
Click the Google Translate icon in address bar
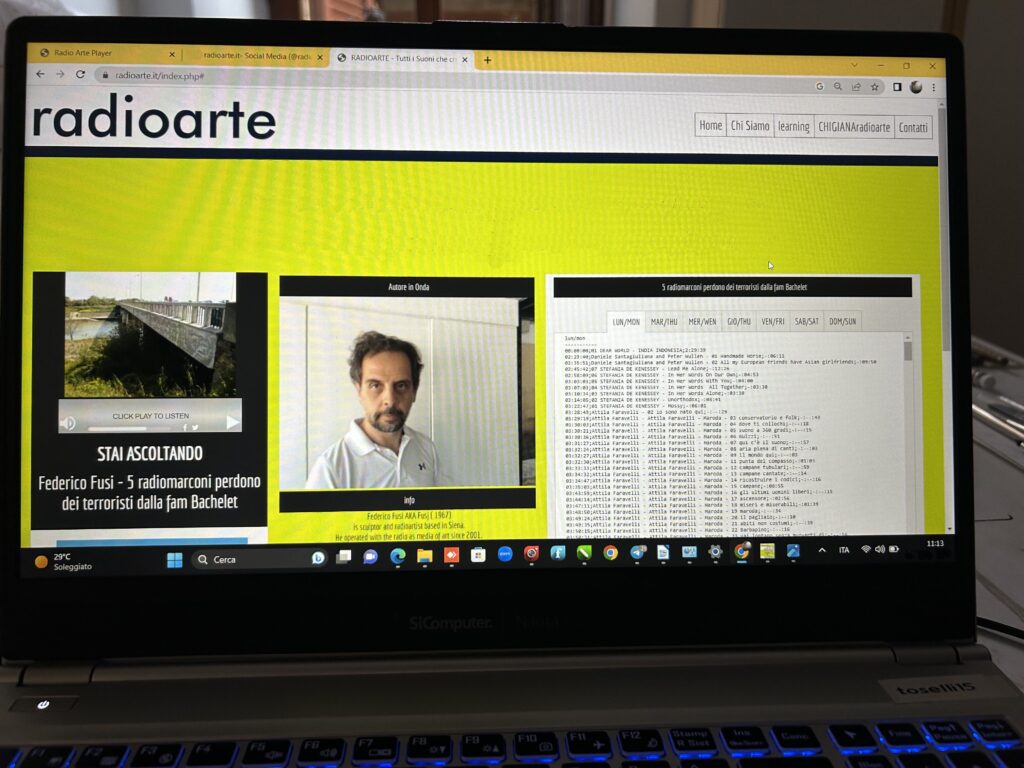[x=820, y=86]
